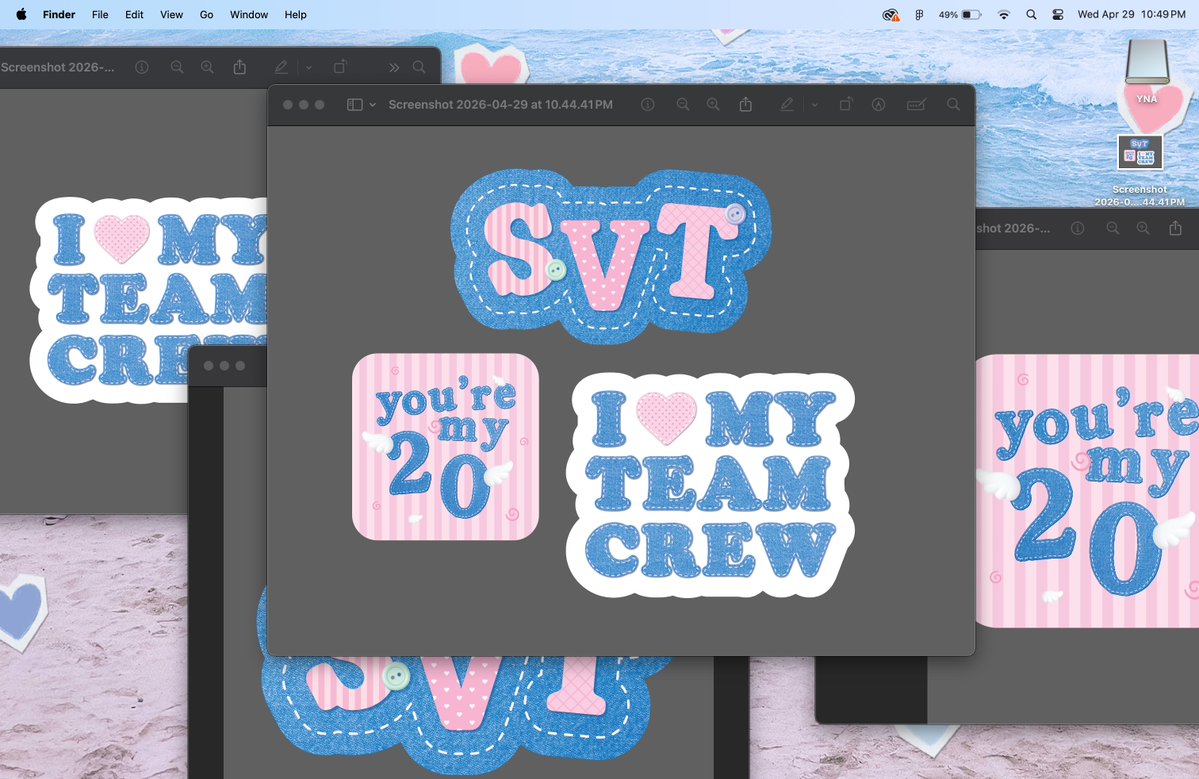Open the Wi-Fi menu
Screen dimensions: 1199x779
(1004, 15)
